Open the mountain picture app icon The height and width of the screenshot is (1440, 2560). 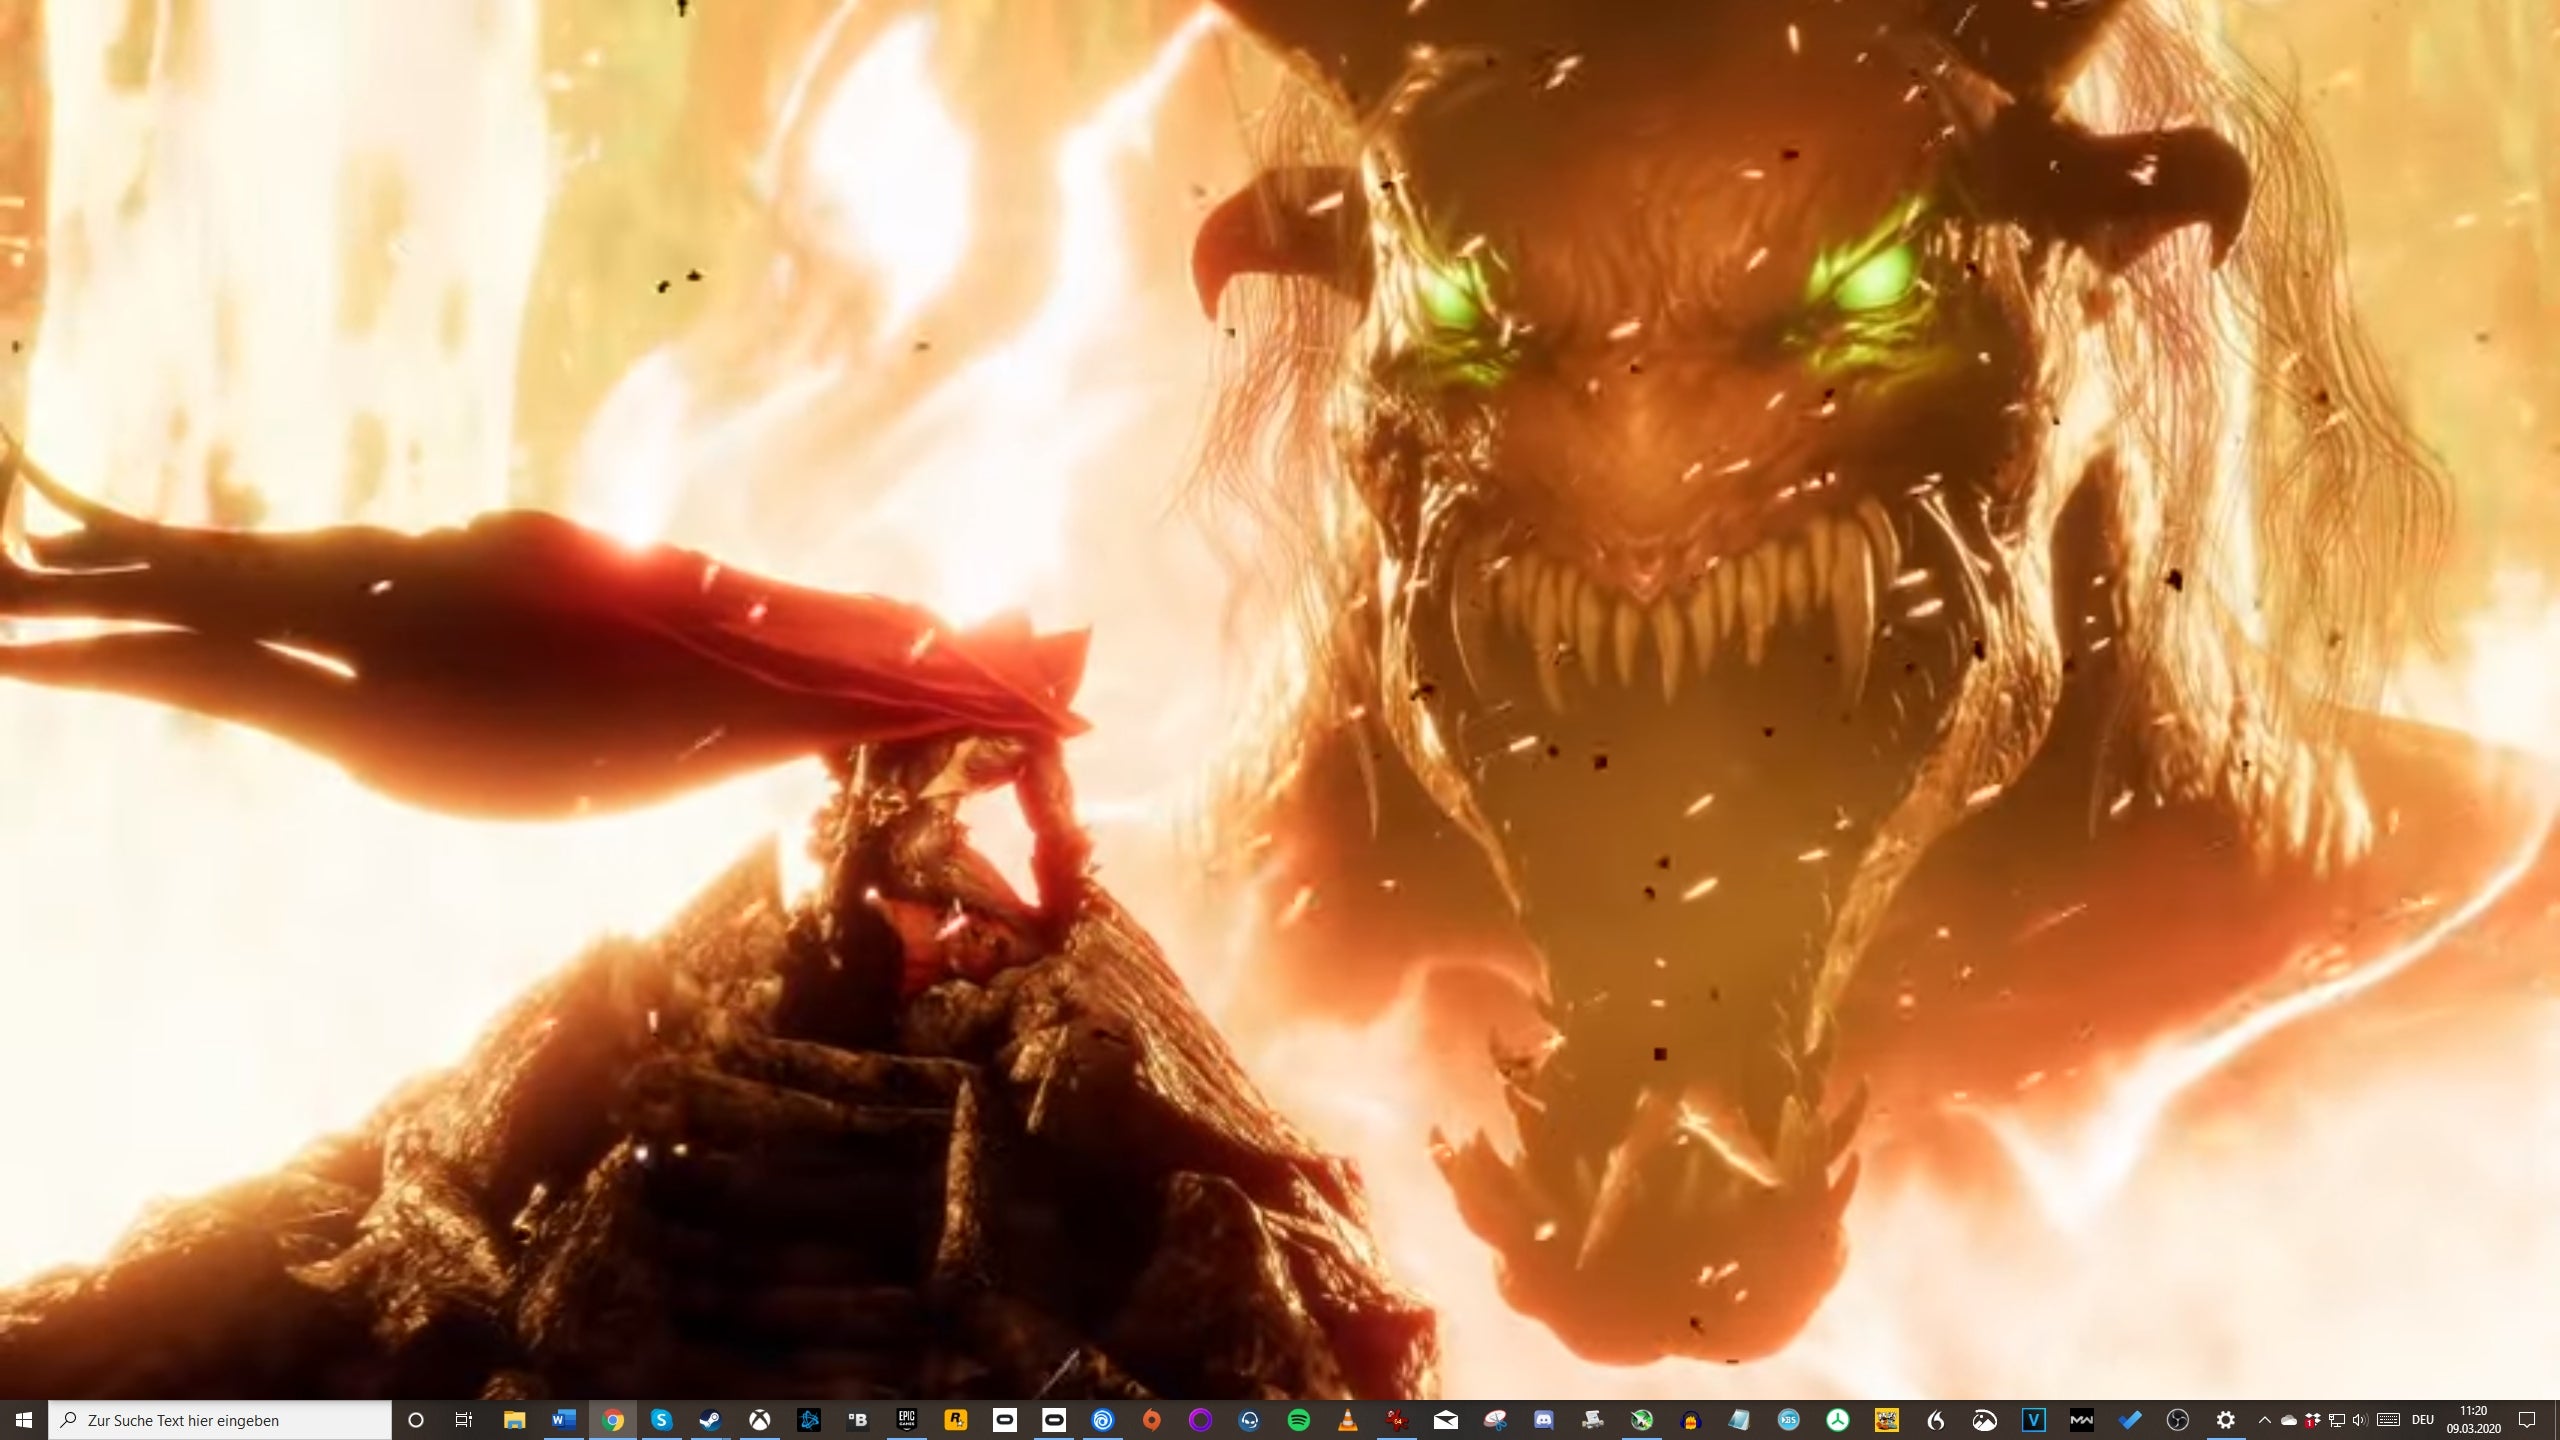pos(1985,1420)
